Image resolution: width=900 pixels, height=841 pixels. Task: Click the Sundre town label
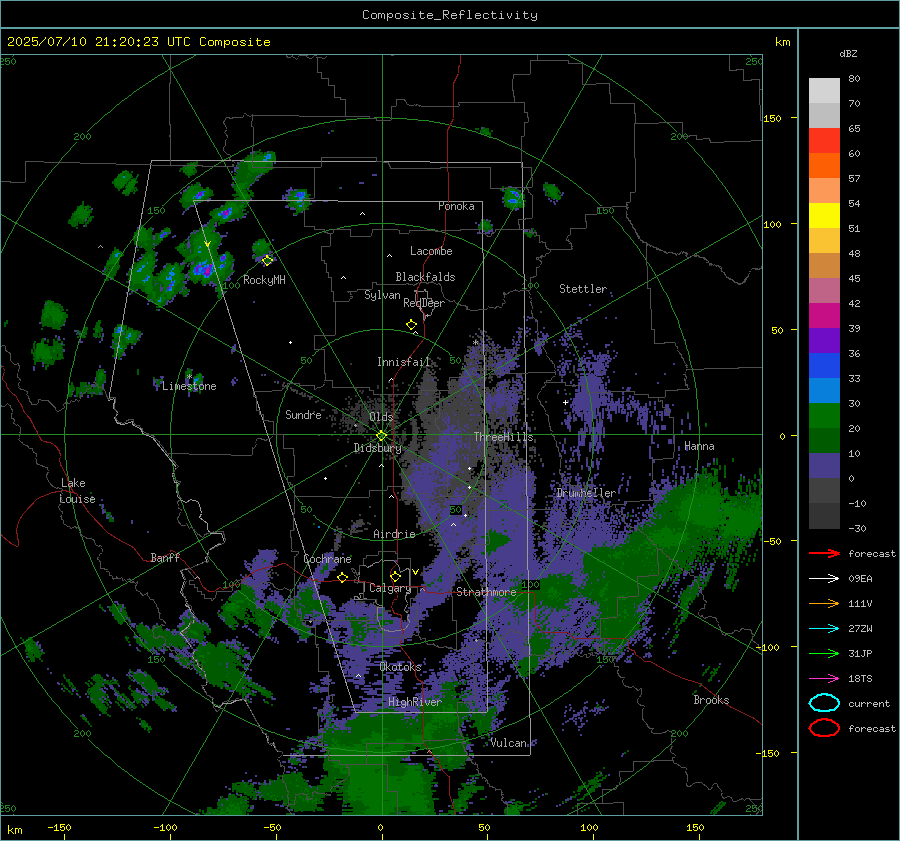click(x=303, y=414)
